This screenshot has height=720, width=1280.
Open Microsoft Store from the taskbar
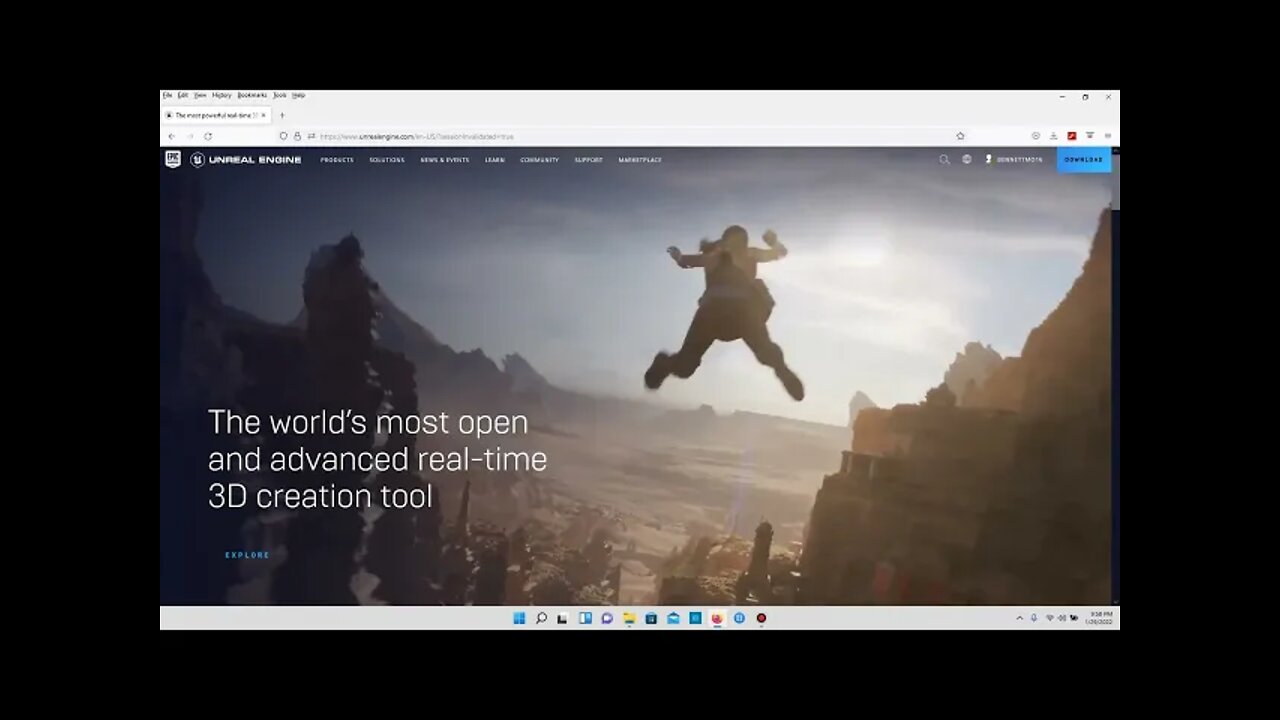[x=651, y=618]
